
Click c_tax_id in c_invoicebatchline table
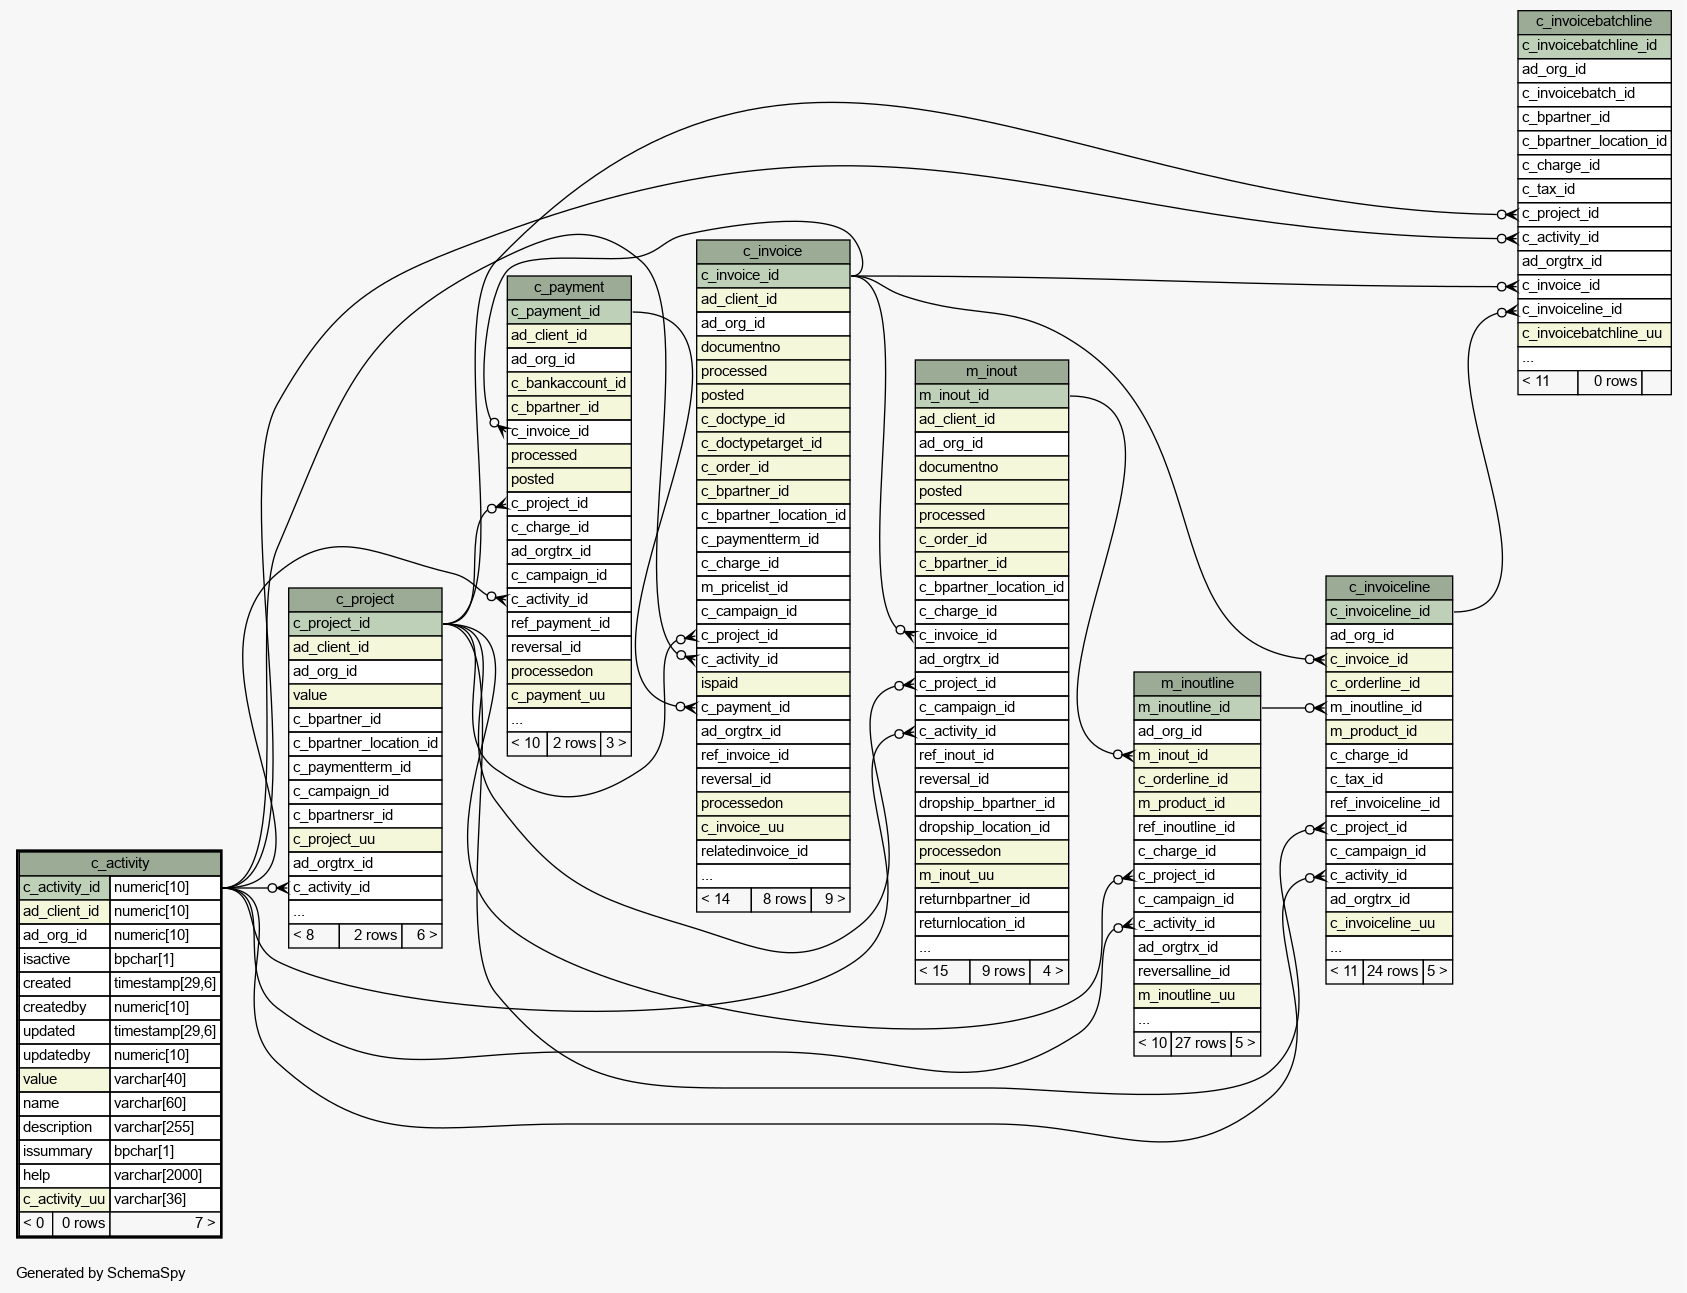coord(1594,189)
